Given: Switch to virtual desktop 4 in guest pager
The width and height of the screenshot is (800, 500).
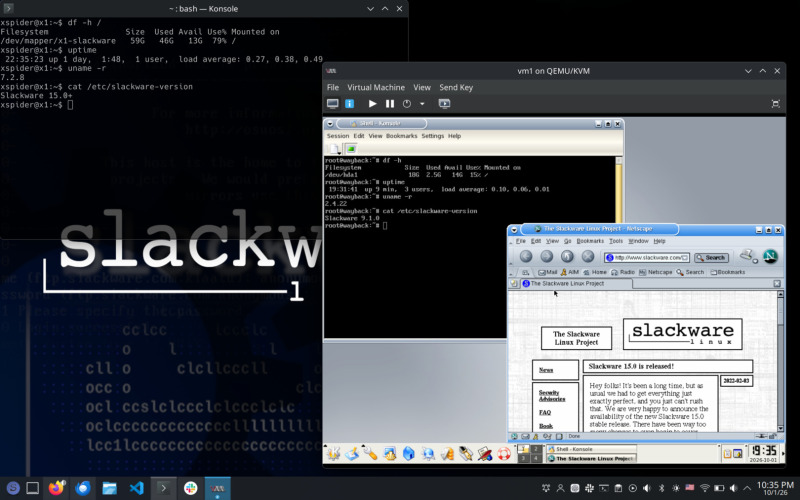Looking at the screenshot, I should [536, 458].
